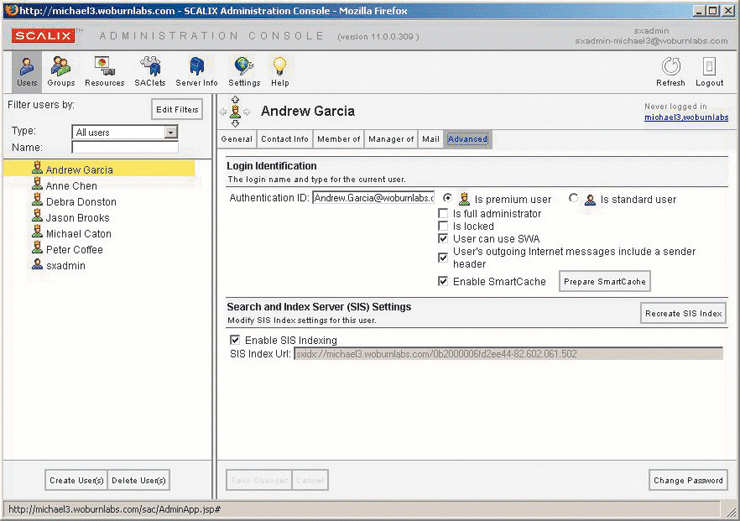Select sxadmin in the user list
The width and height of the screenshot is (740, 521).
[66, 266]
